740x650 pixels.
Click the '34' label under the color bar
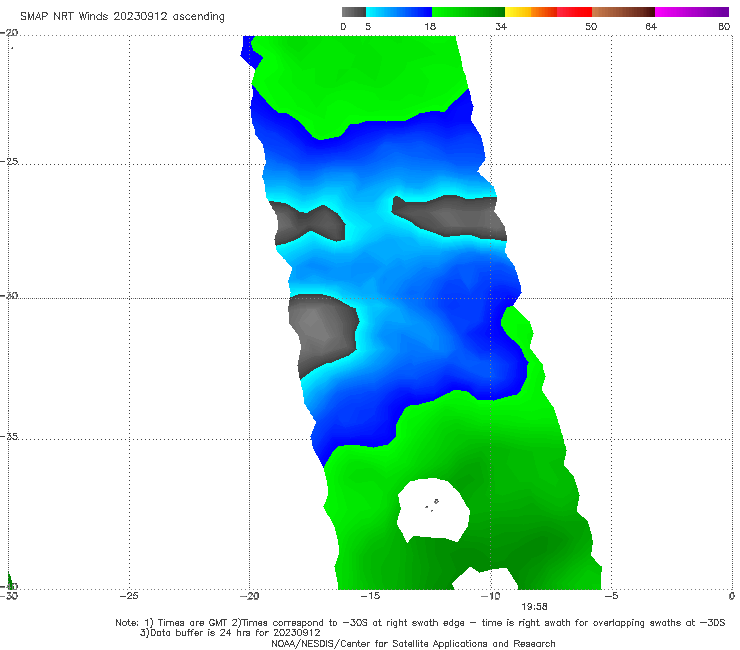pyautogui.click(x=501, y=26)
